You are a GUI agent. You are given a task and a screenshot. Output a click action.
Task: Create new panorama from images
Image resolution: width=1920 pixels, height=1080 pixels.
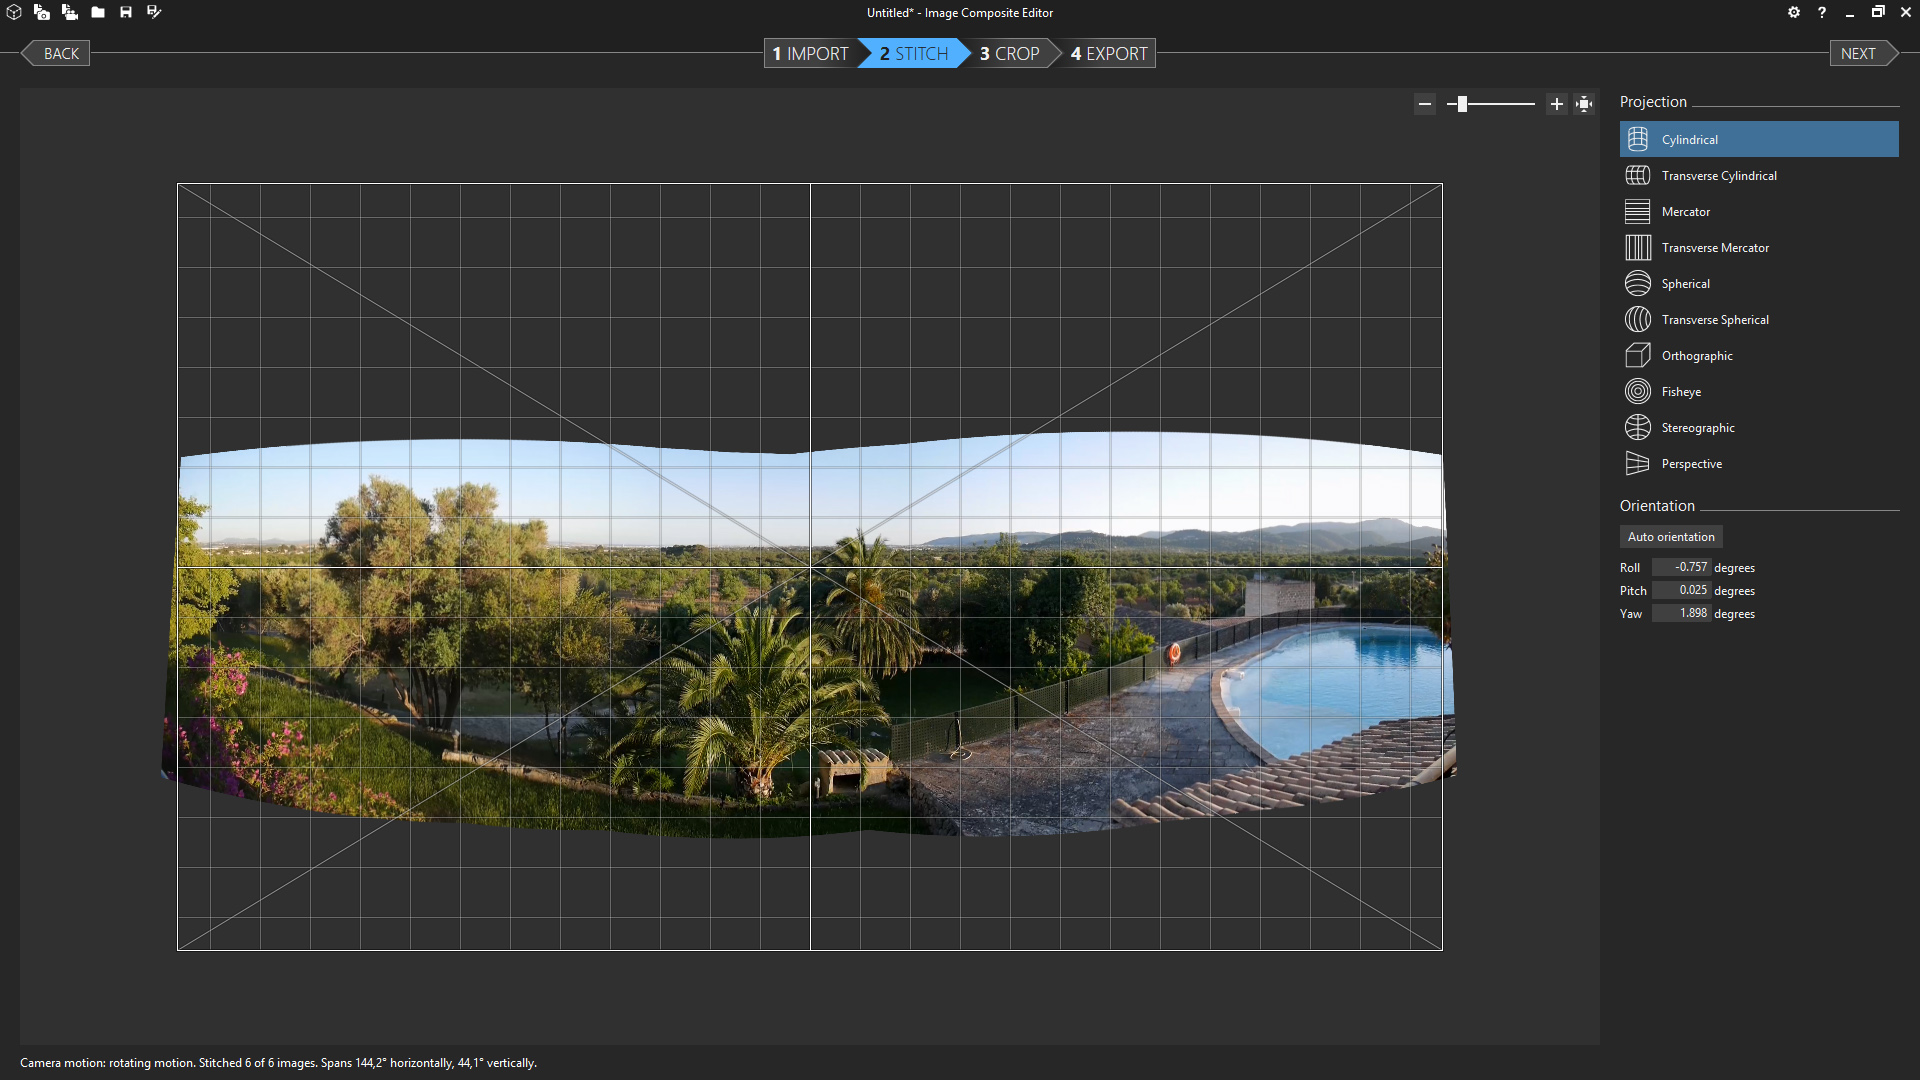pos(42,12)
